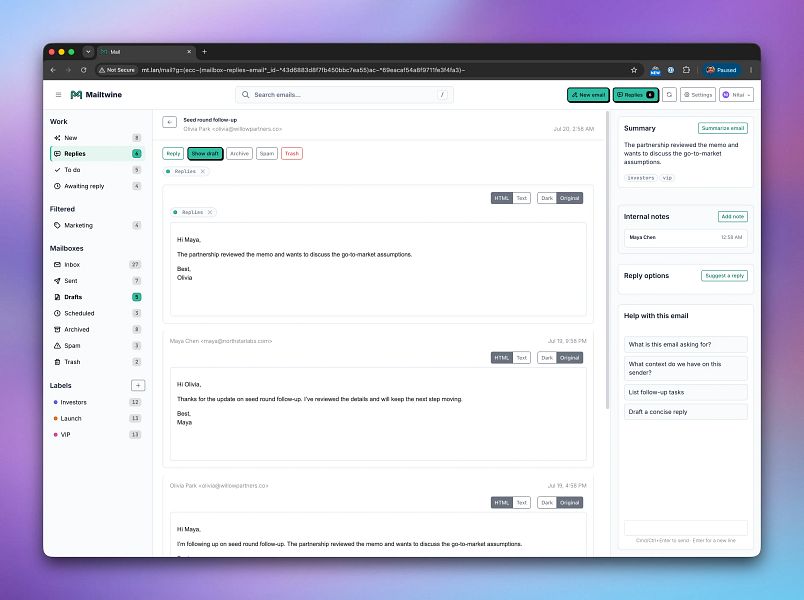Select the Investors label

(97, 403)
